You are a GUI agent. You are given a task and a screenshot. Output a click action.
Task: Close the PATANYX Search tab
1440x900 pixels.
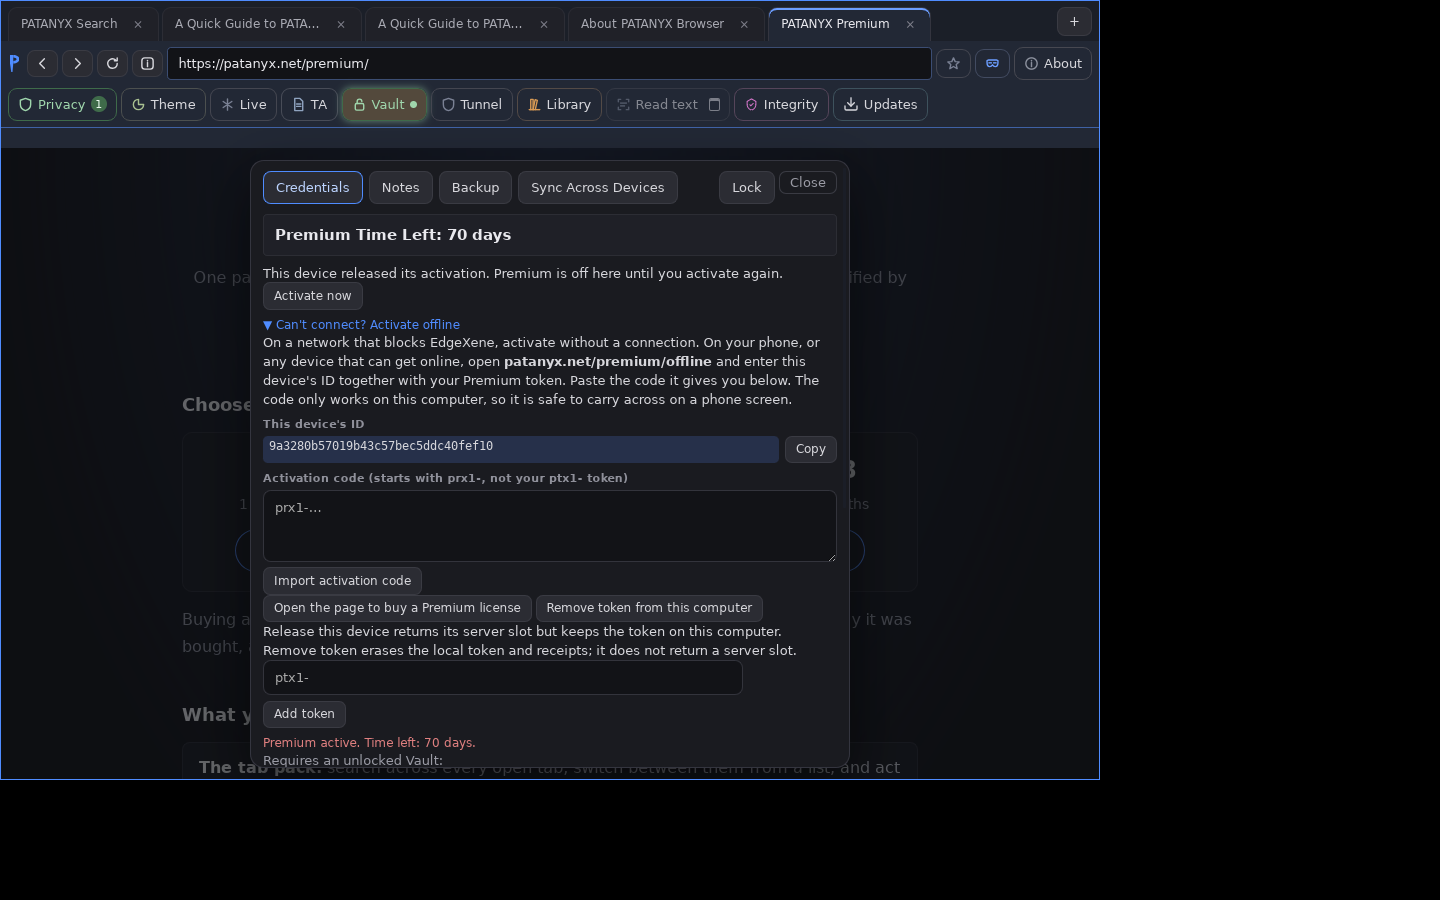(x=138, y=24)
